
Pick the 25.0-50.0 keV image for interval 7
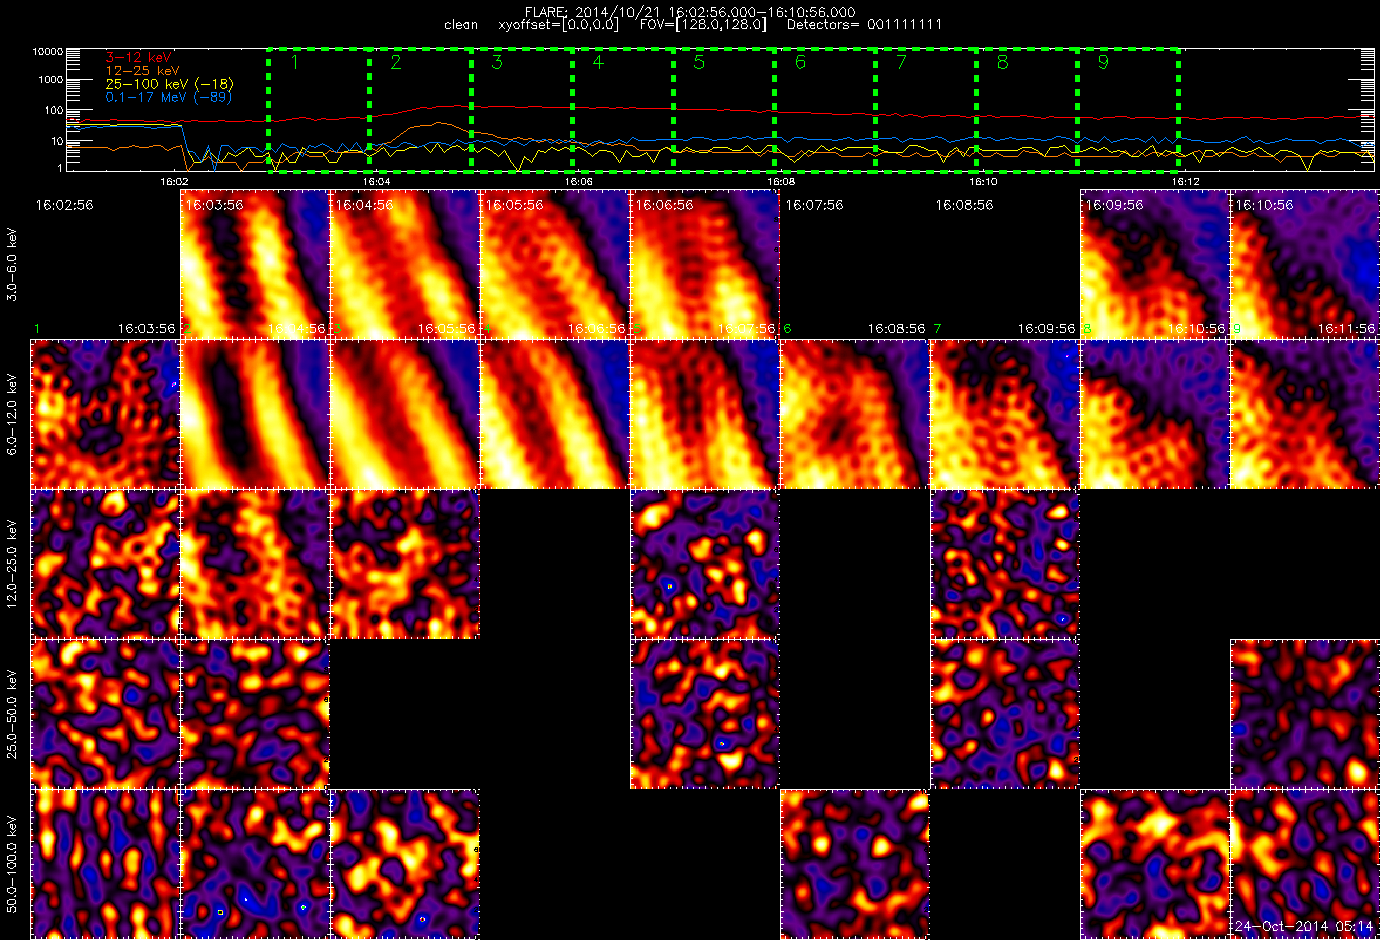[1005, 714]
